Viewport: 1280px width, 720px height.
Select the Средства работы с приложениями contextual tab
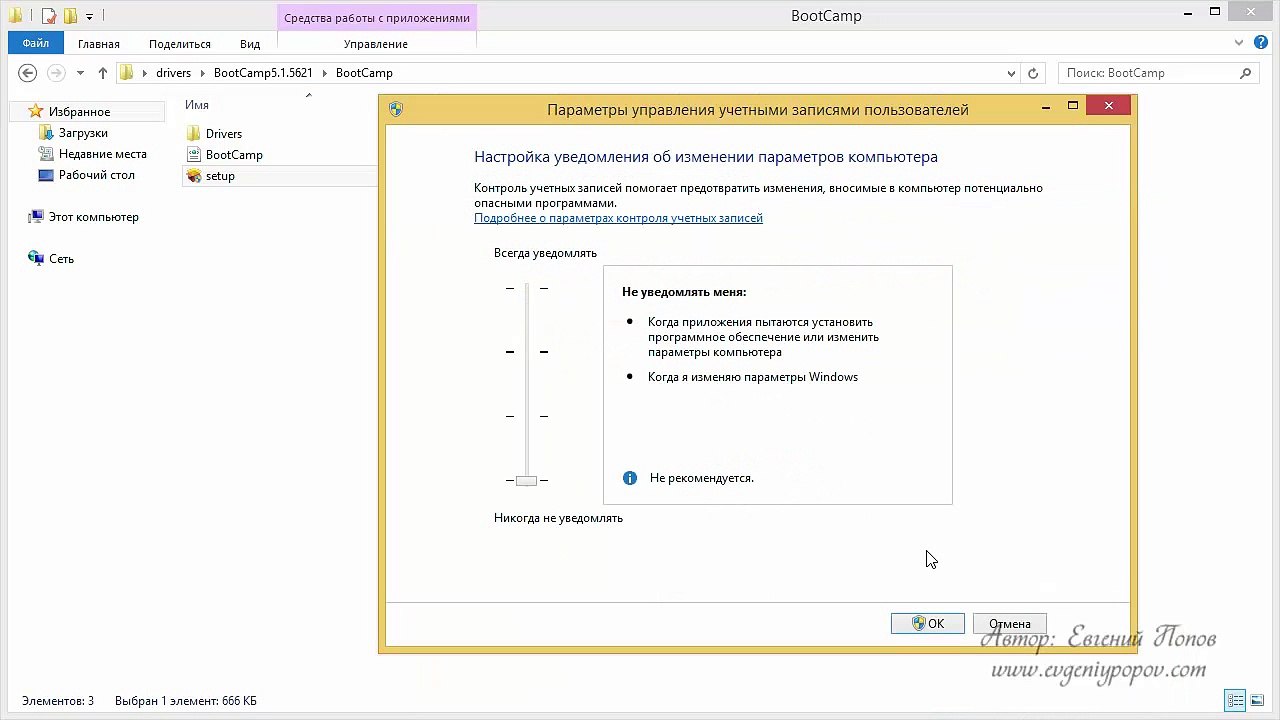[x=377, y=17]
